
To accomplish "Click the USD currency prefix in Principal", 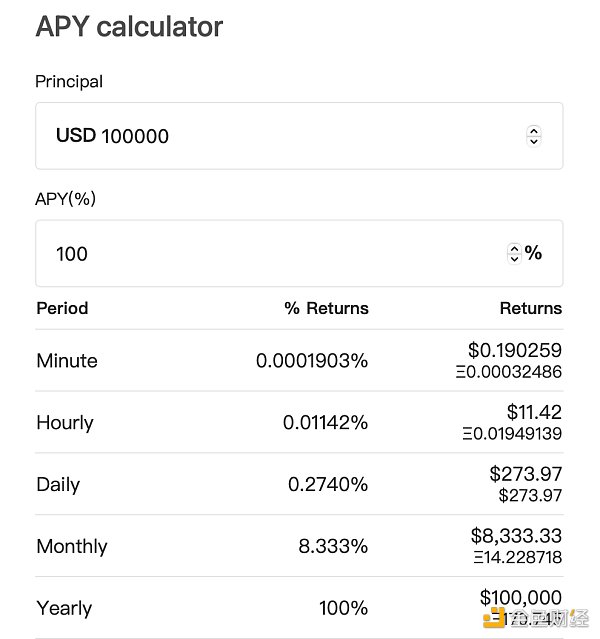I will (x=76, y=136).
